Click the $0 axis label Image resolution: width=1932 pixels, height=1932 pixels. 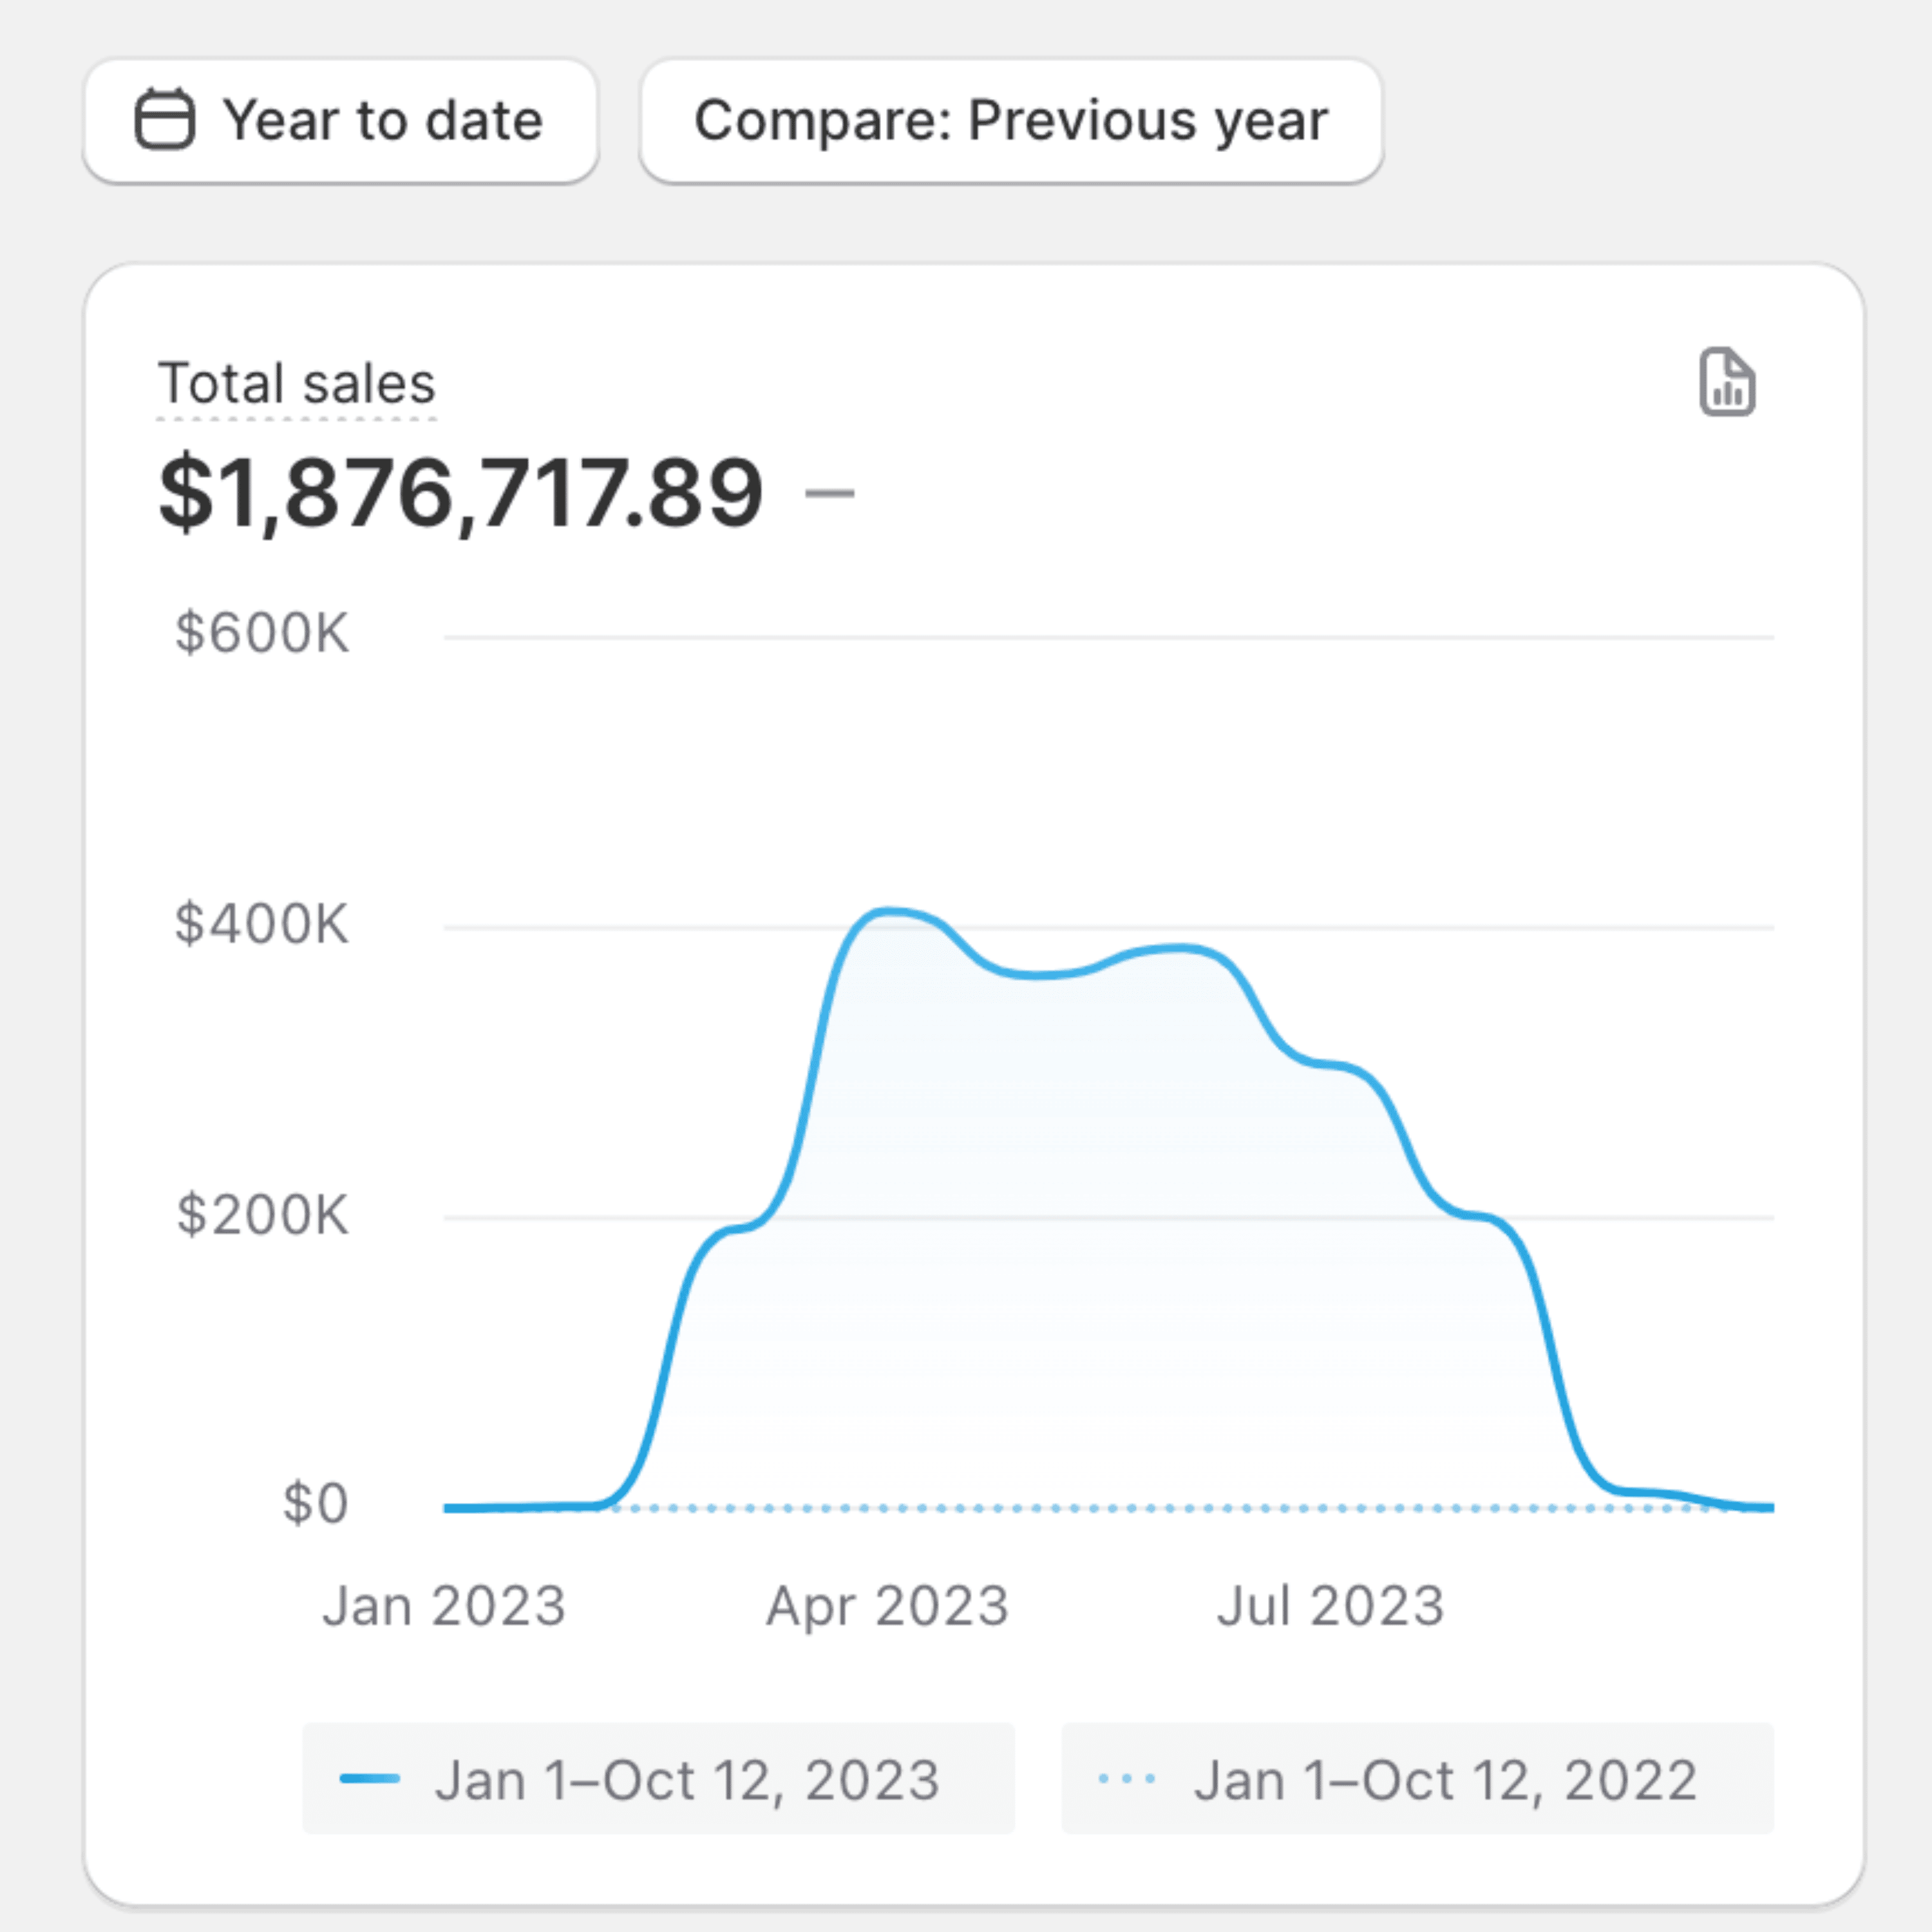(315, 1503)
